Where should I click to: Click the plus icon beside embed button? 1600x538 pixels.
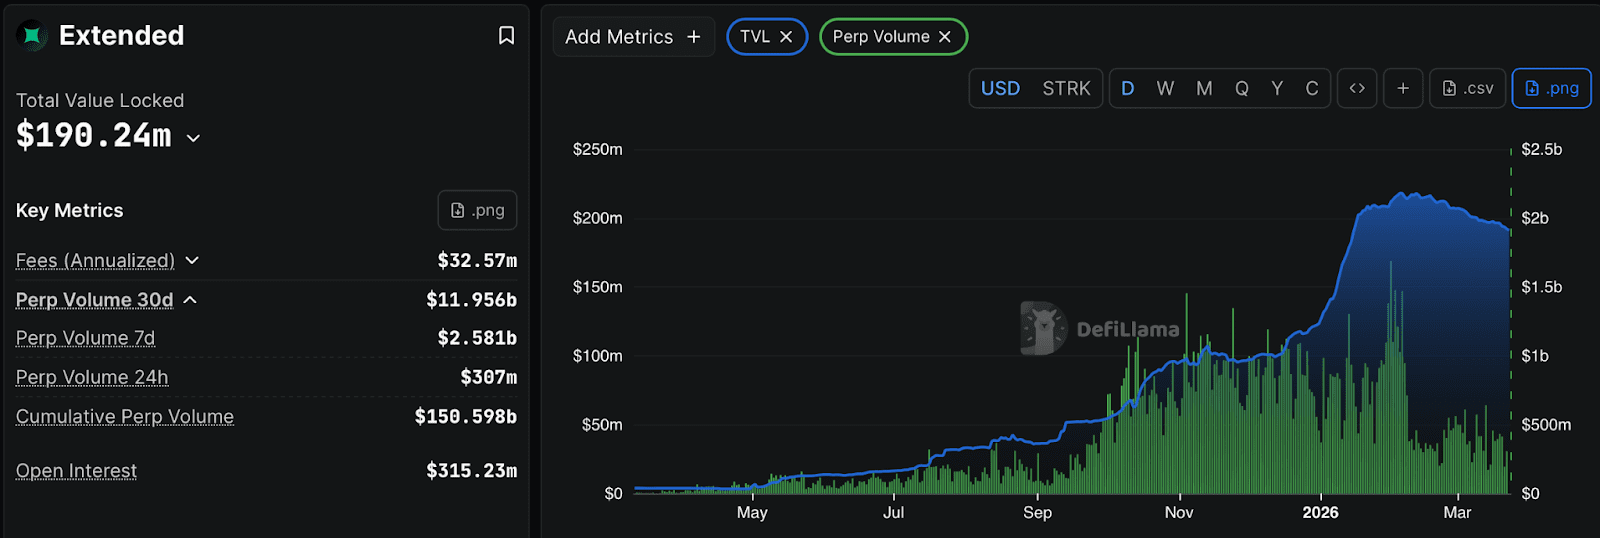click(x=1403, y=88)
